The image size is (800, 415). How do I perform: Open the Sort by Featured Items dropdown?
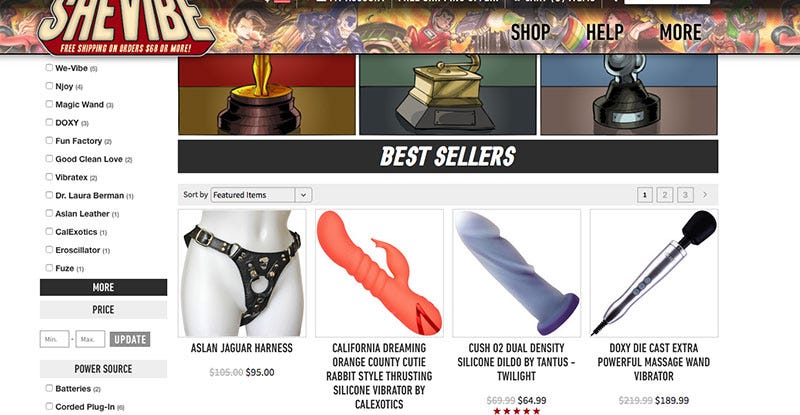pos(261,194)
